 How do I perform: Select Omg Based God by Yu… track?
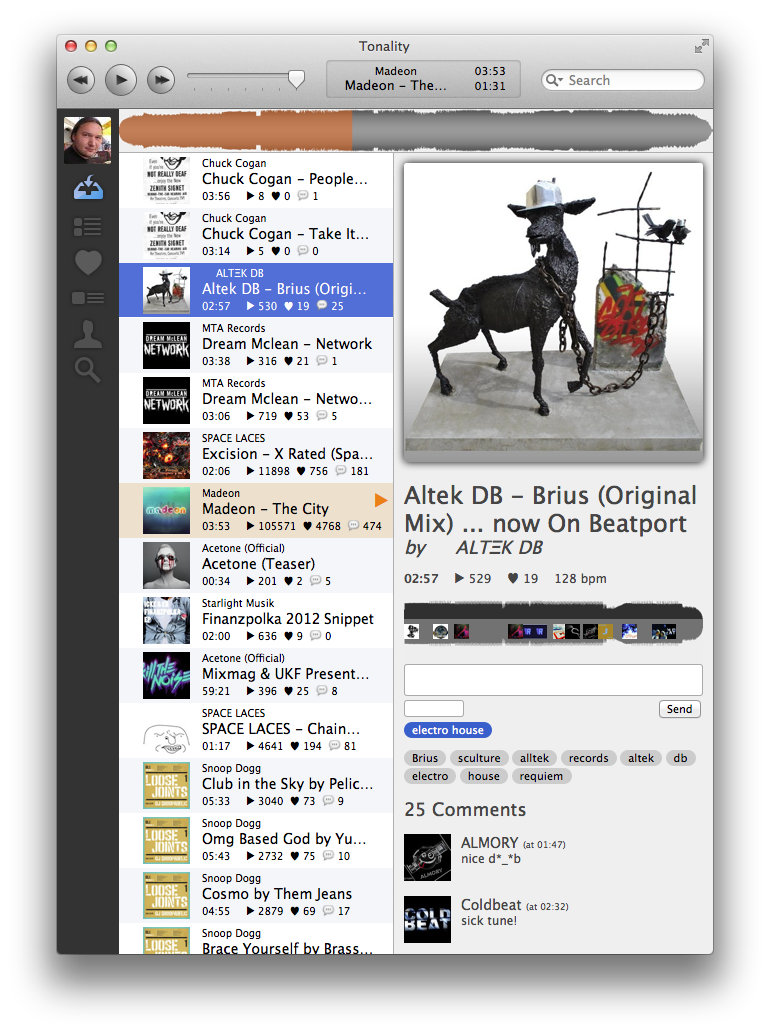pyautogui.click(x=256, y=840)
